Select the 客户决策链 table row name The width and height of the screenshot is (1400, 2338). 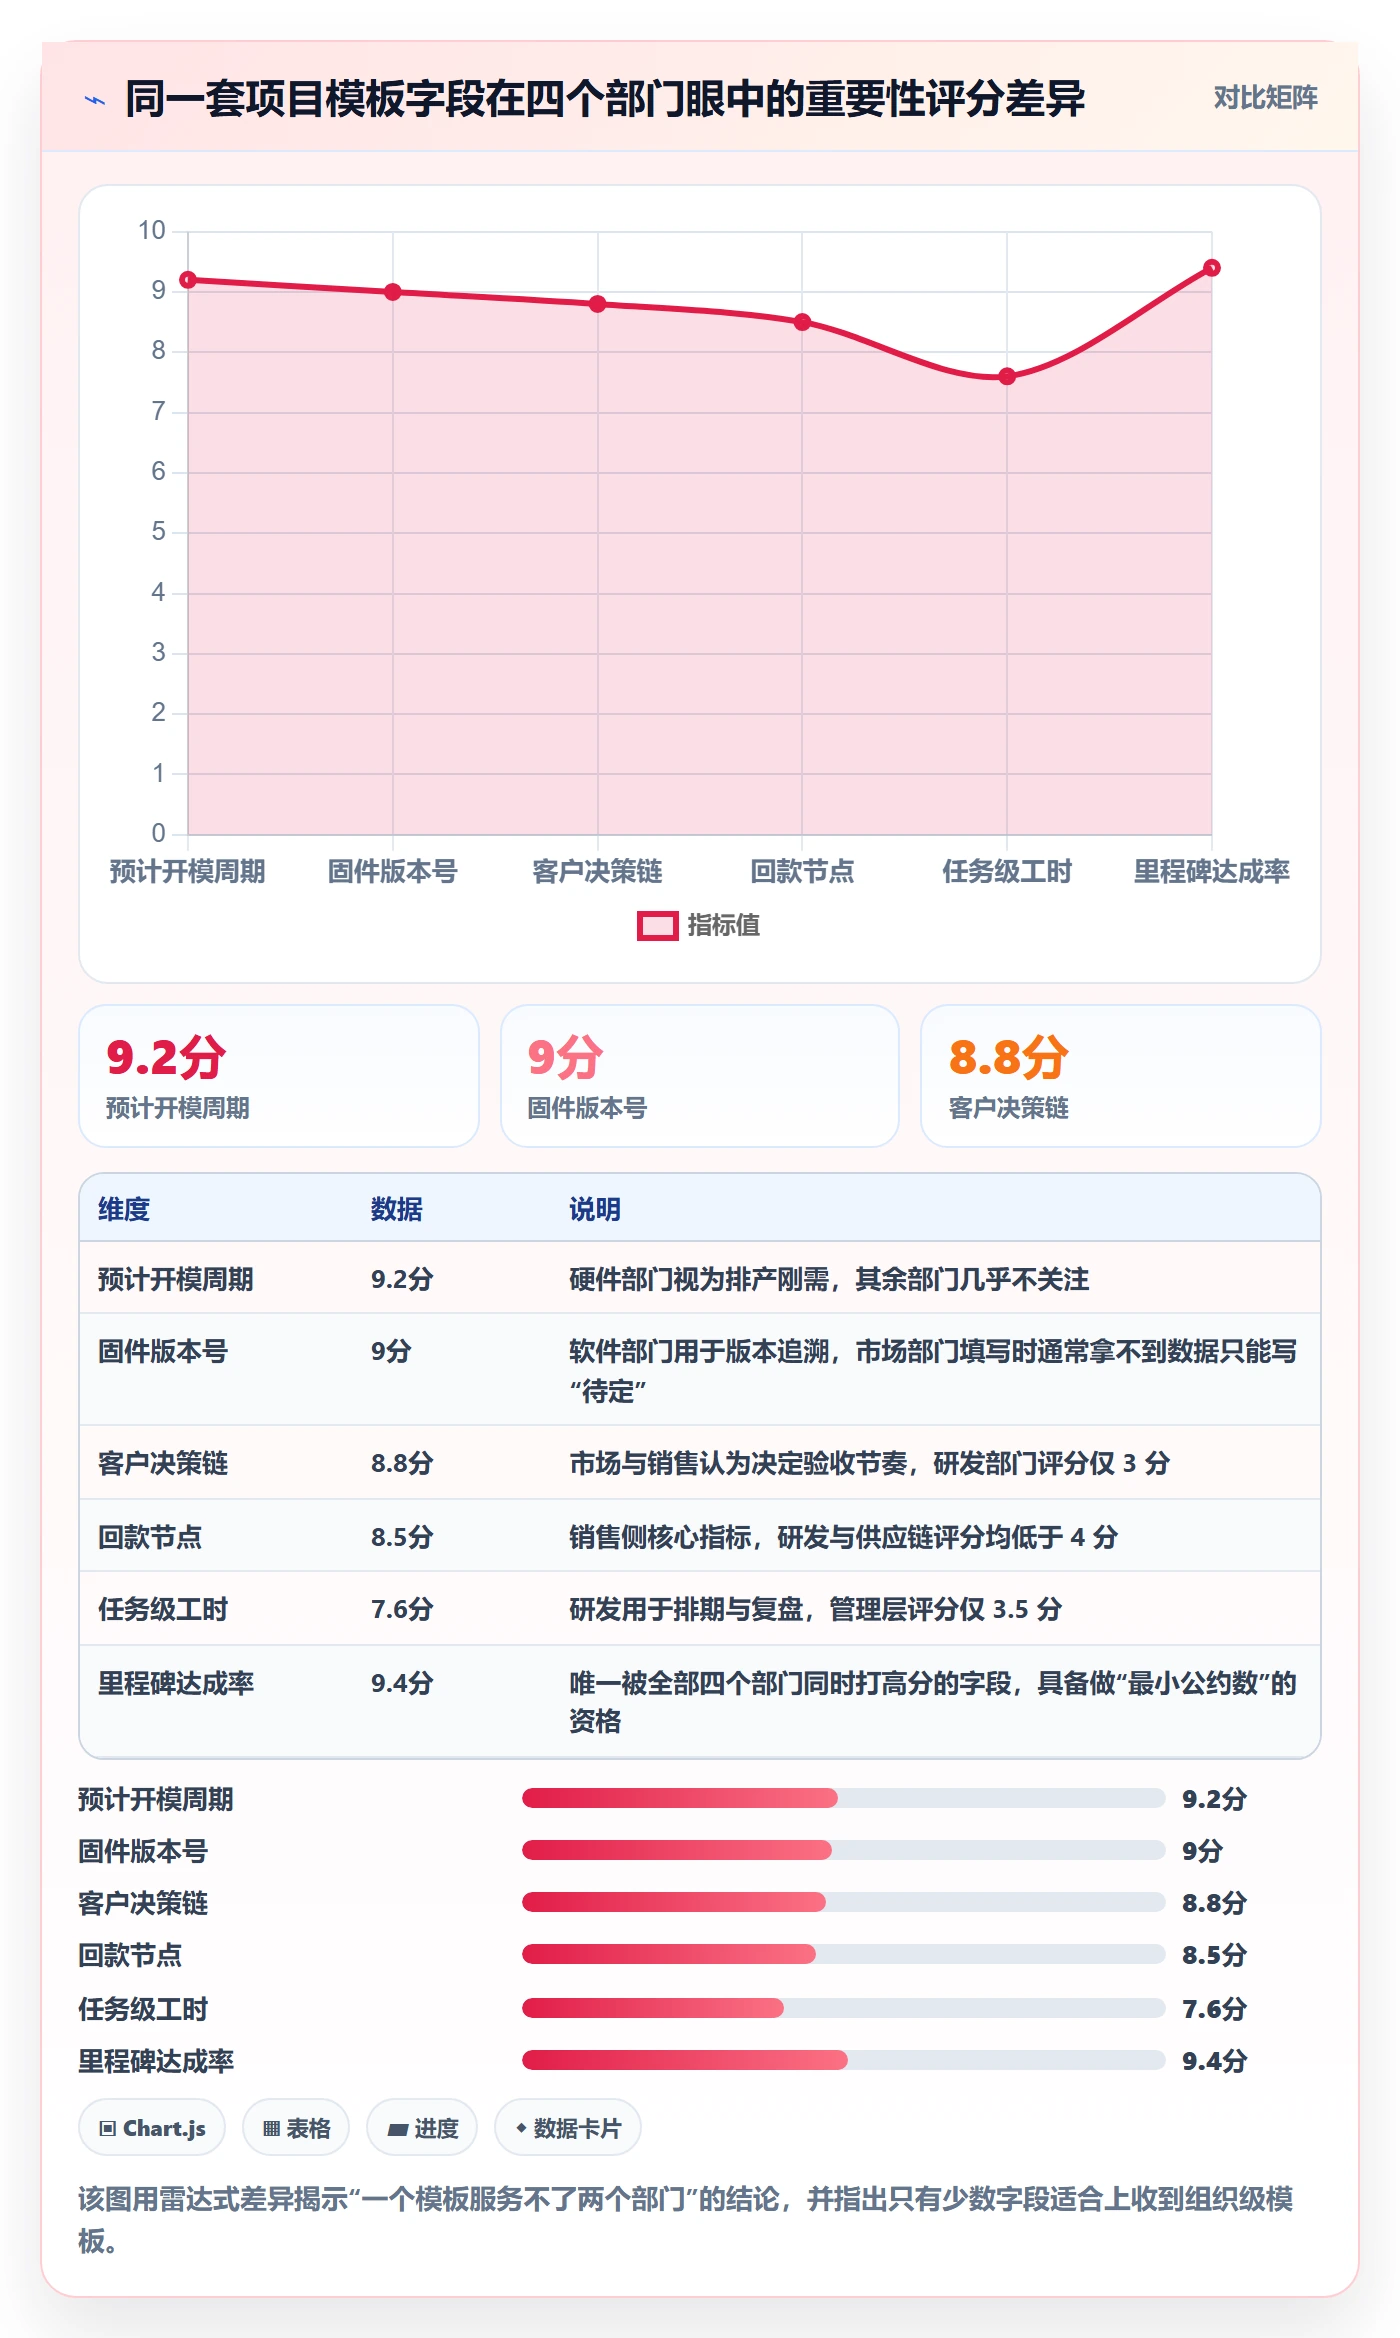pyautogui.click(x=163, y=1463)
